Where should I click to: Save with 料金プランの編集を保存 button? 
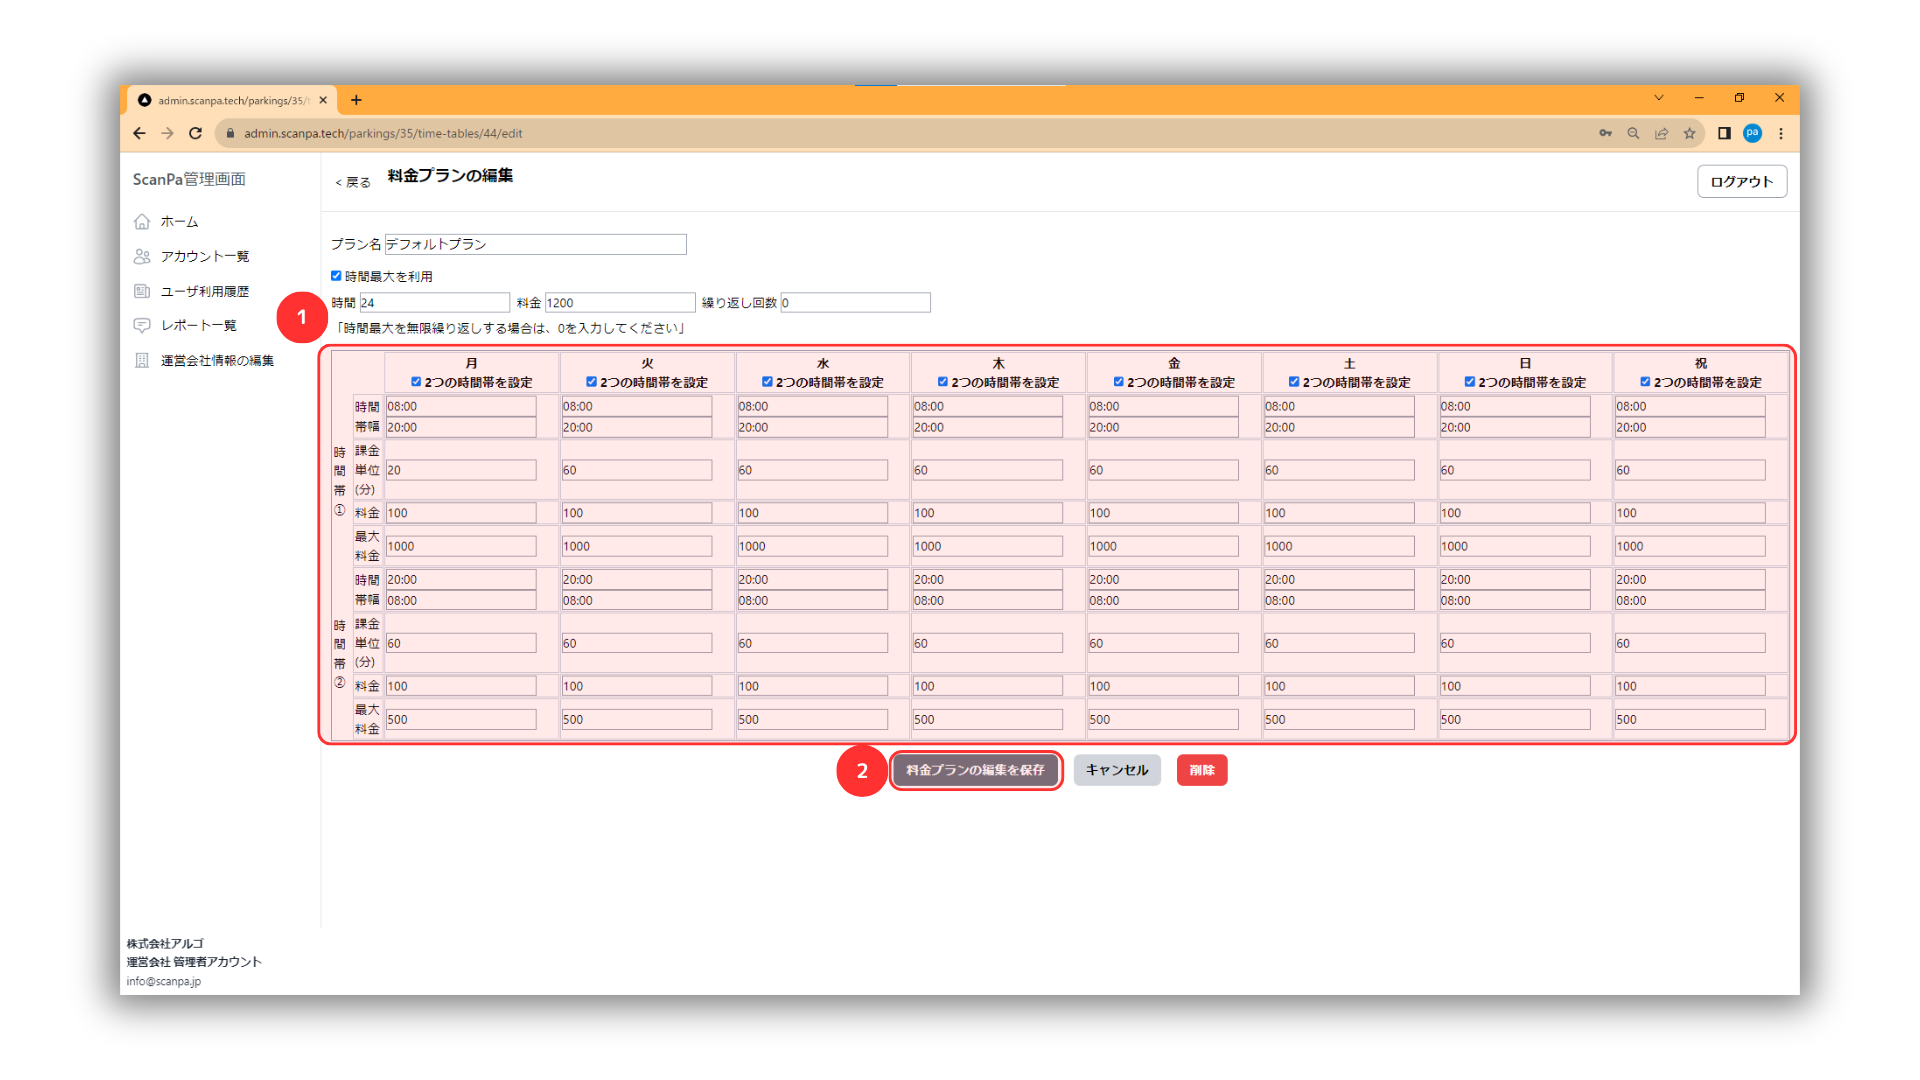[975, 770]
